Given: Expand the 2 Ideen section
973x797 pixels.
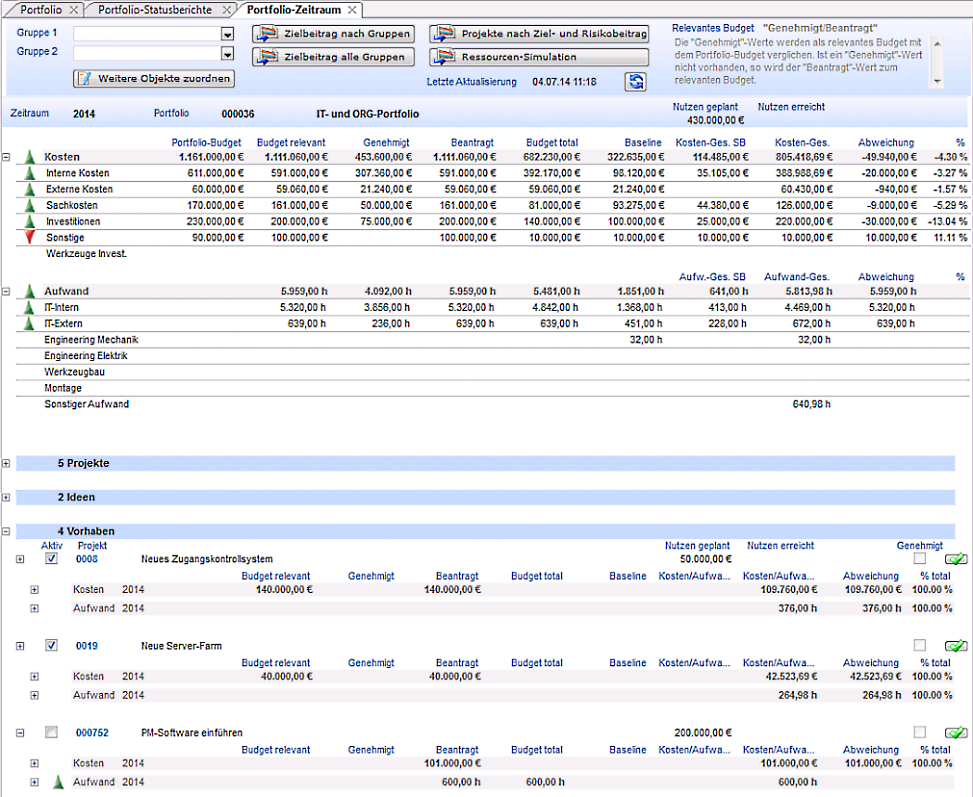Looking at the screenshot, I should 7,497.
